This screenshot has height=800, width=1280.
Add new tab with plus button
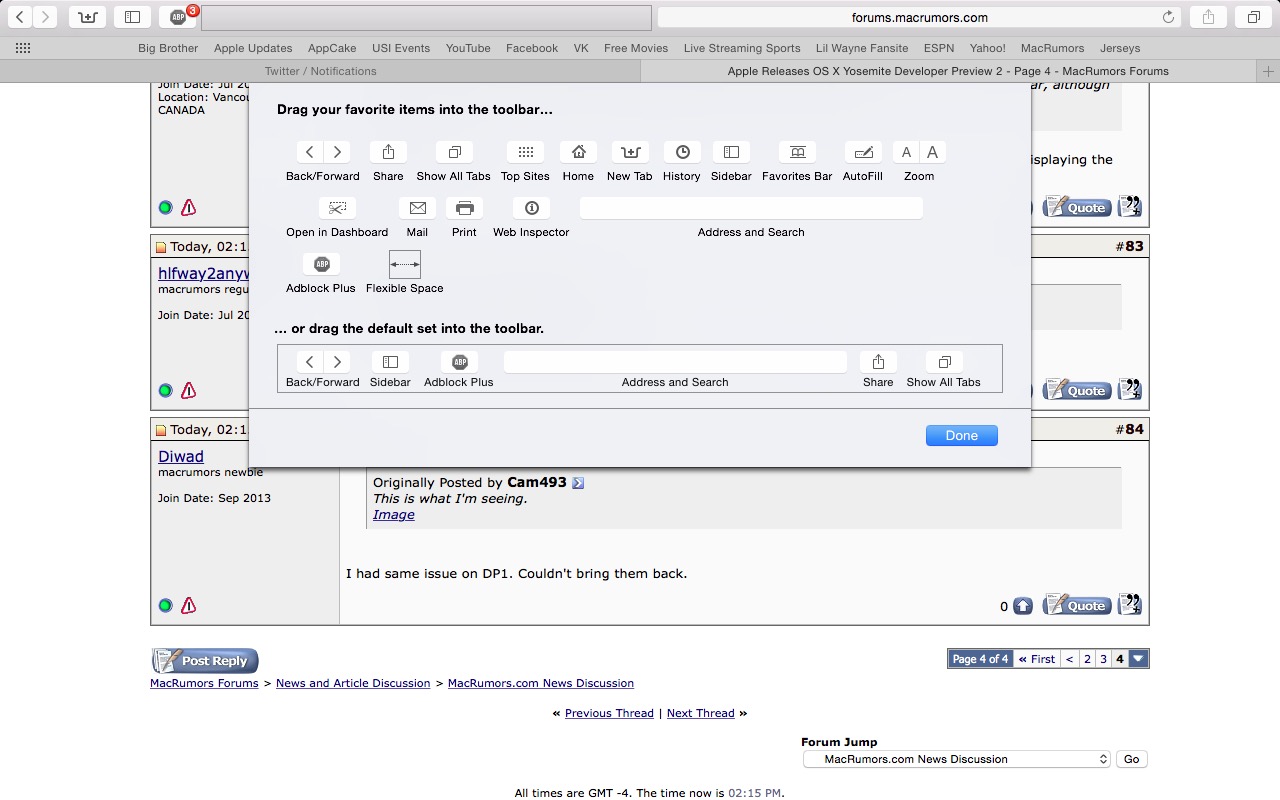click(1268, 71)
